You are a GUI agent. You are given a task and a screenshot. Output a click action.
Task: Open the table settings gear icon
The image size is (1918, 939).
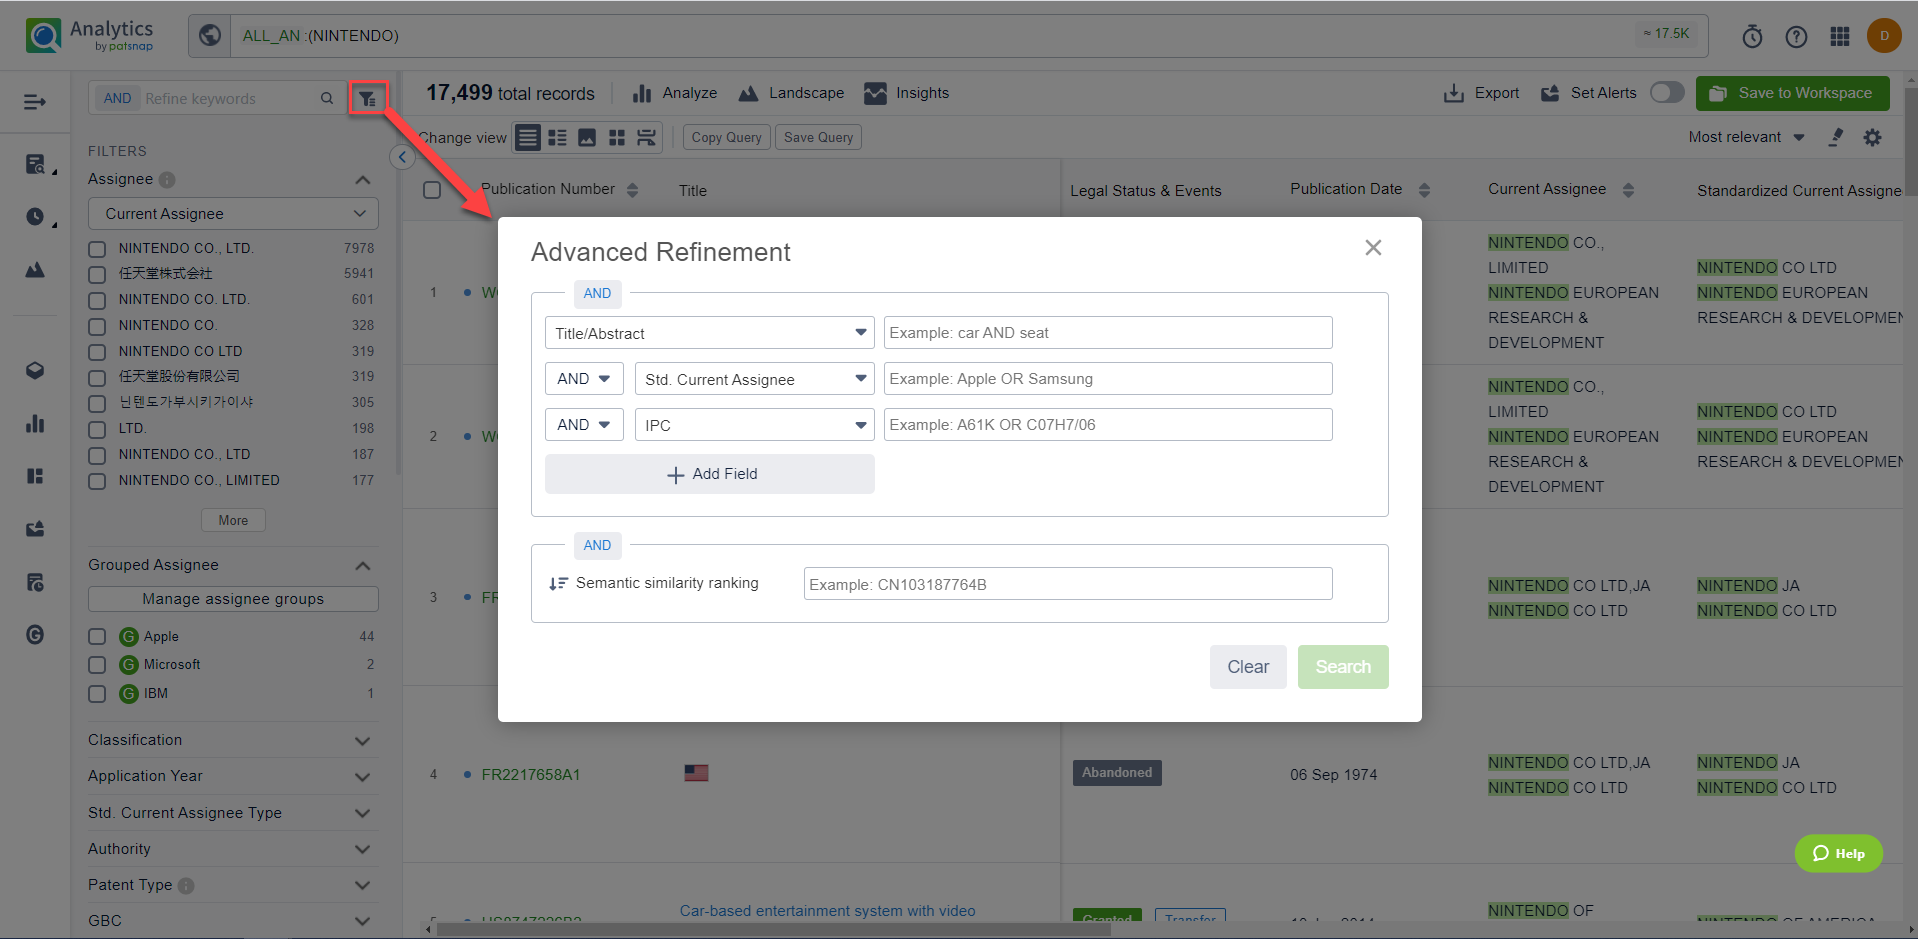1872,138
